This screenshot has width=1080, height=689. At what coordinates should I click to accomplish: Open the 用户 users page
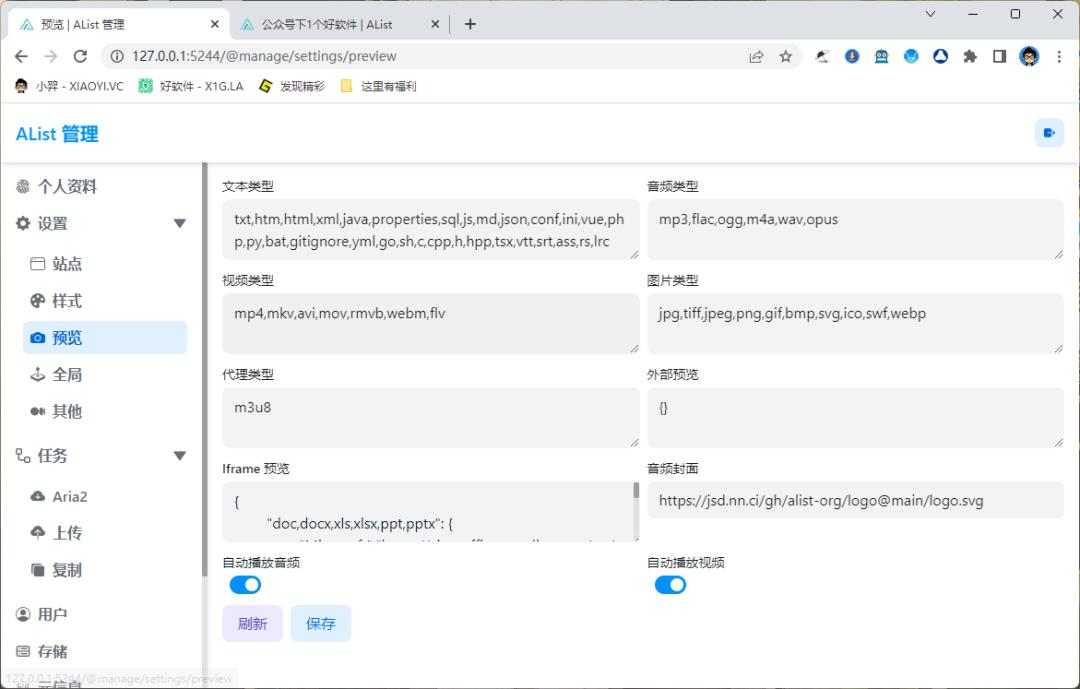pyautogui.click(x=52, y=614)
